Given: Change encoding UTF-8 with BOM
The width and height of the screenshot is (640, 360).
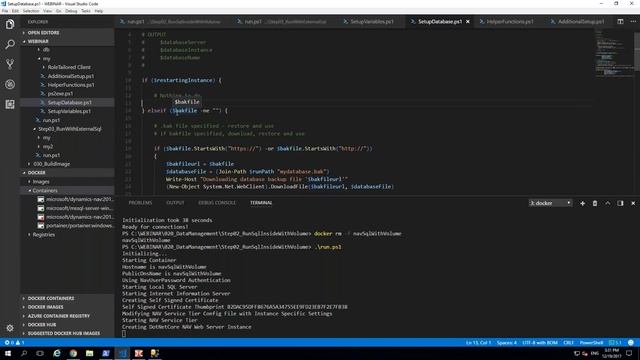Looking at the screenshot, I should click(x=540, y=342).
